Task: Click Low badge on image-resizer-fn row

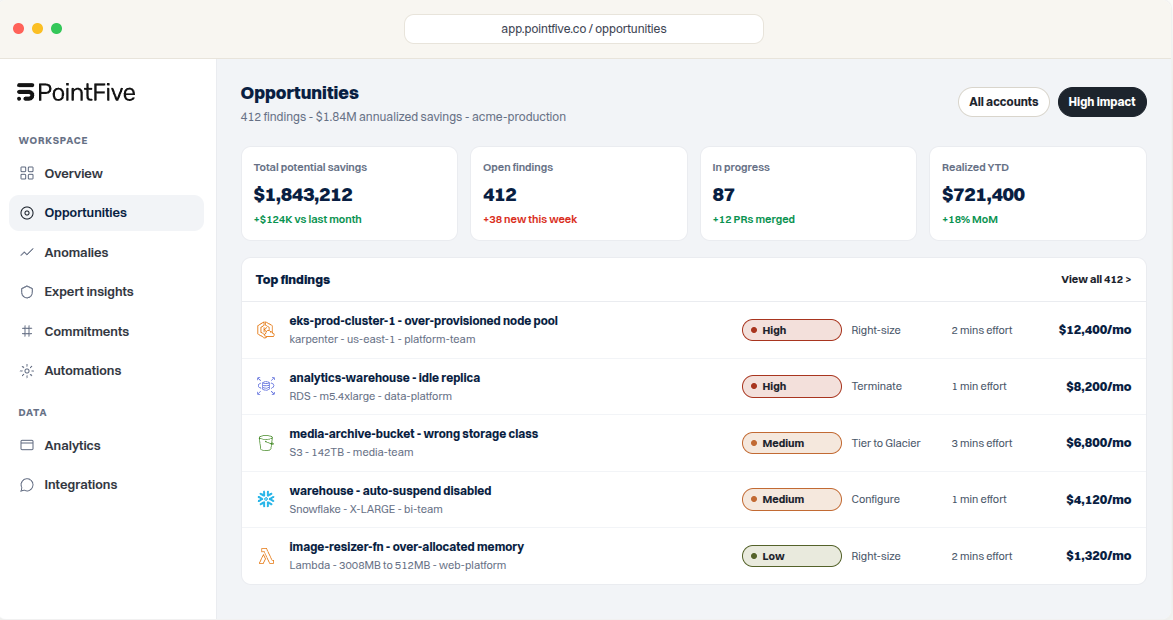Action: point(791,556)
